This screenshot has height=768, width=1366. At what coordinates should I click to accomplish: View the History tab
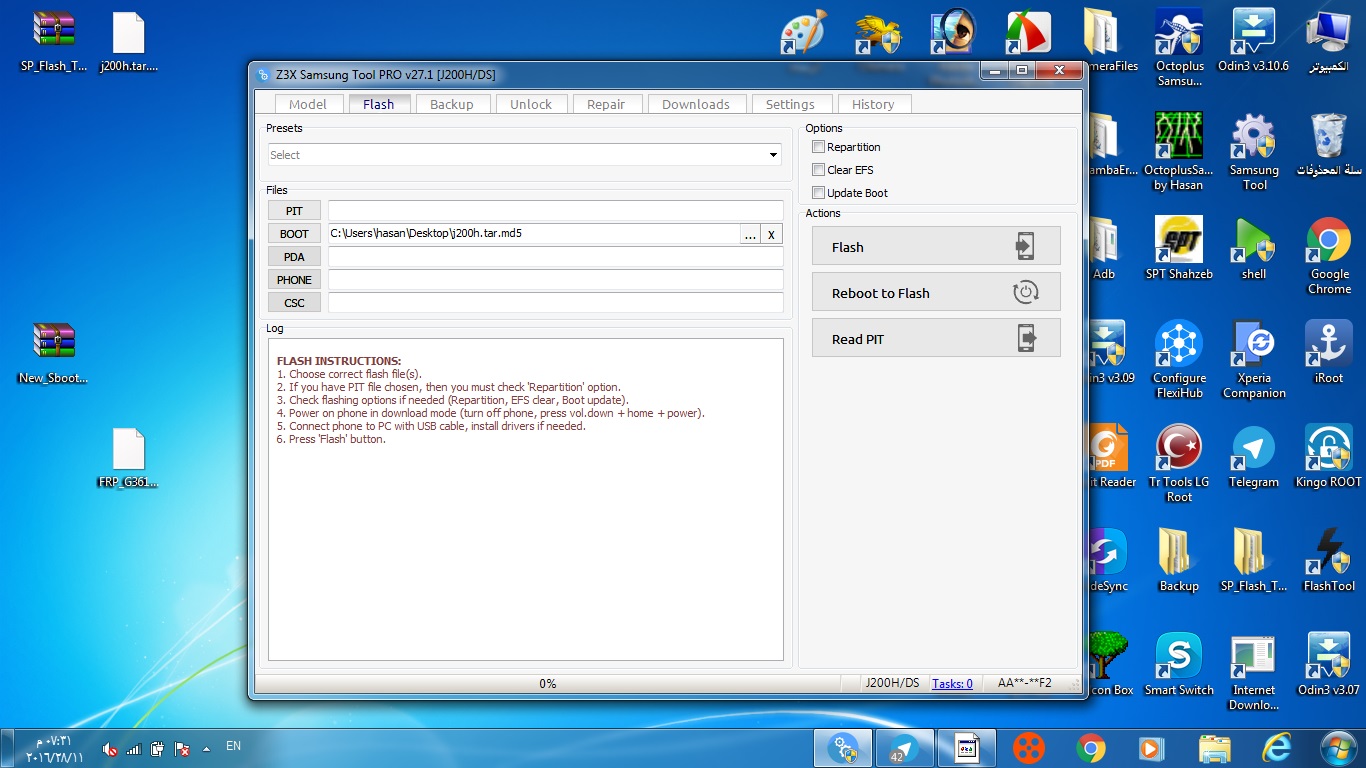coord(873,104)
